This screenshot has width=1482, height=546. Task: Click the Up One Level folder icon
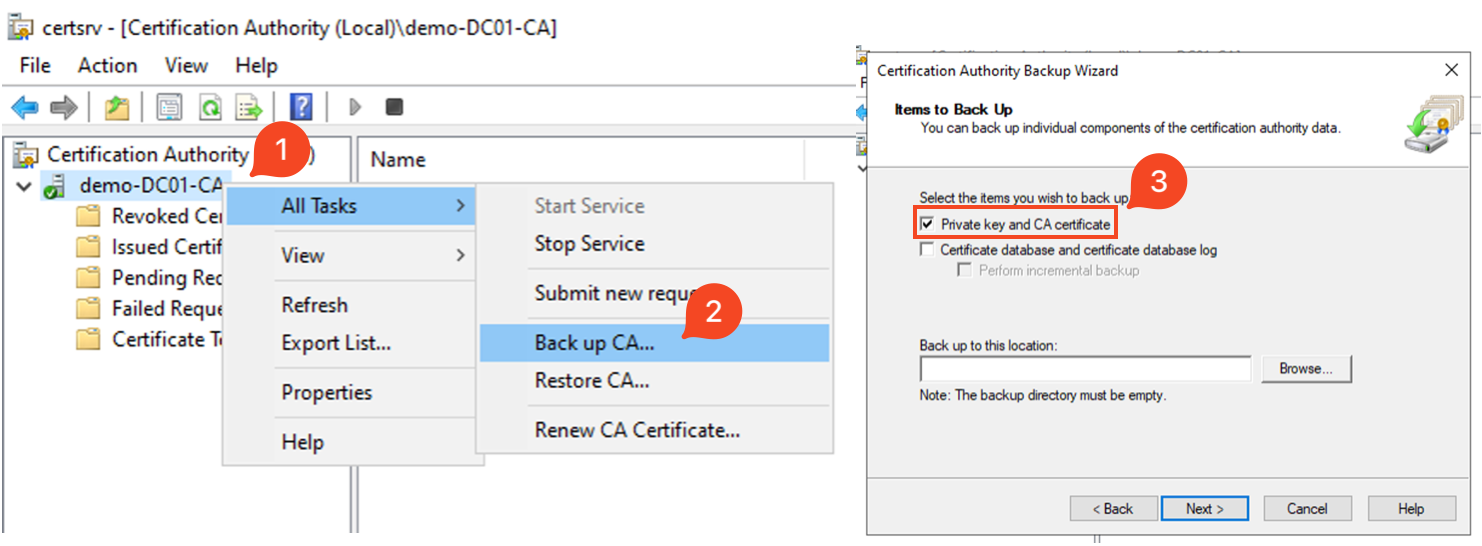[118, 107]
